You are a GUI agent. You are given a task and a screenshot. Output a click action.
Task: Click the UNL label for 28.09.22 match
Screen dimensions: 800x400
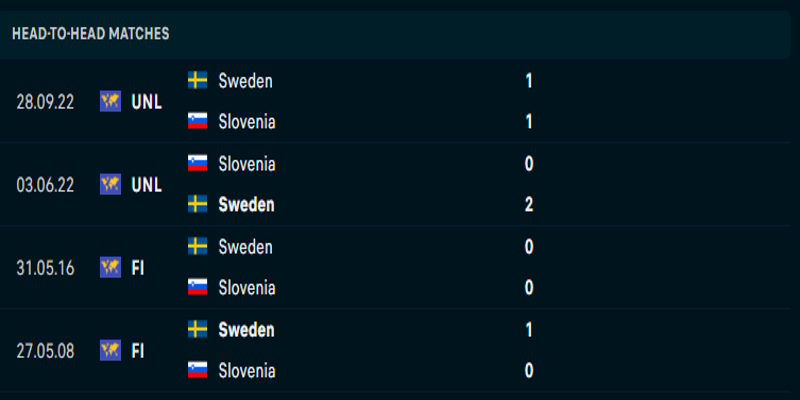[146, 101]
